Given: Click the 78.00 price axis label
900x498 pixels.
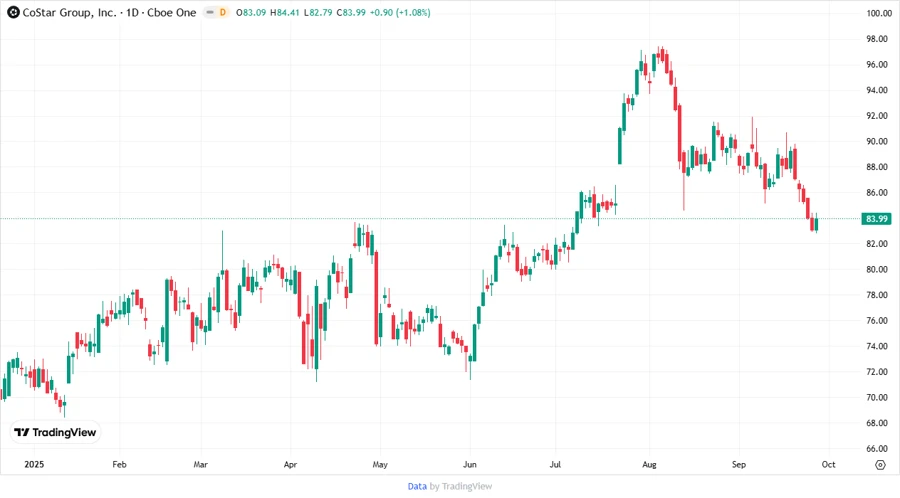Looking at the screenshot, I should click(876, 295).
